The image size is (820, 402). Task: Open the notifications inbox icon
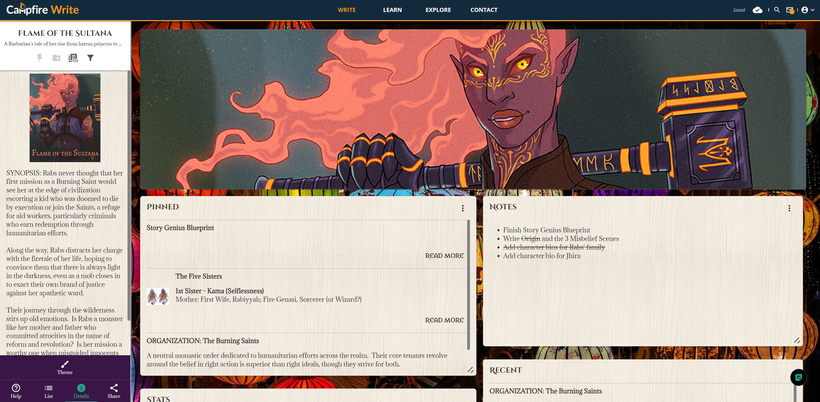(790, 10)
